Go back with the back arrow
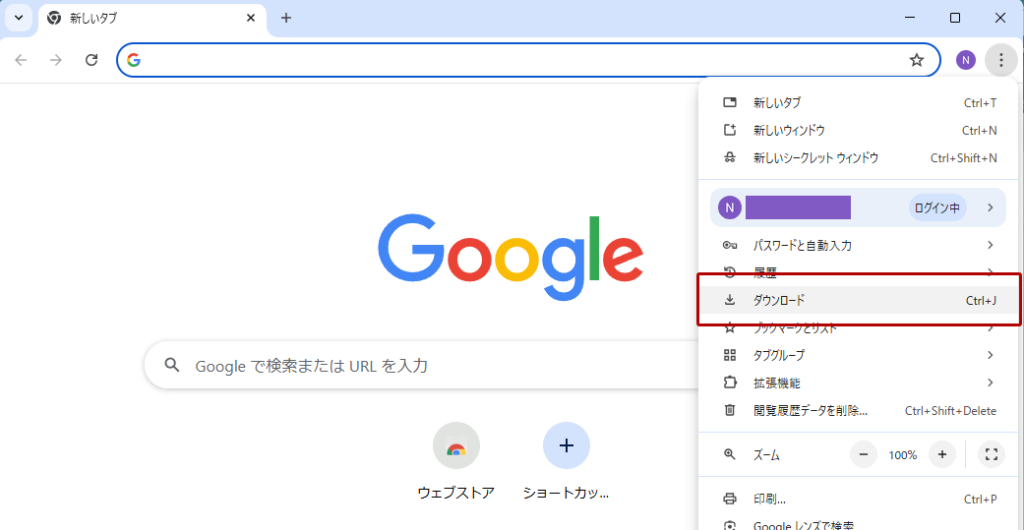 (22, 60)
